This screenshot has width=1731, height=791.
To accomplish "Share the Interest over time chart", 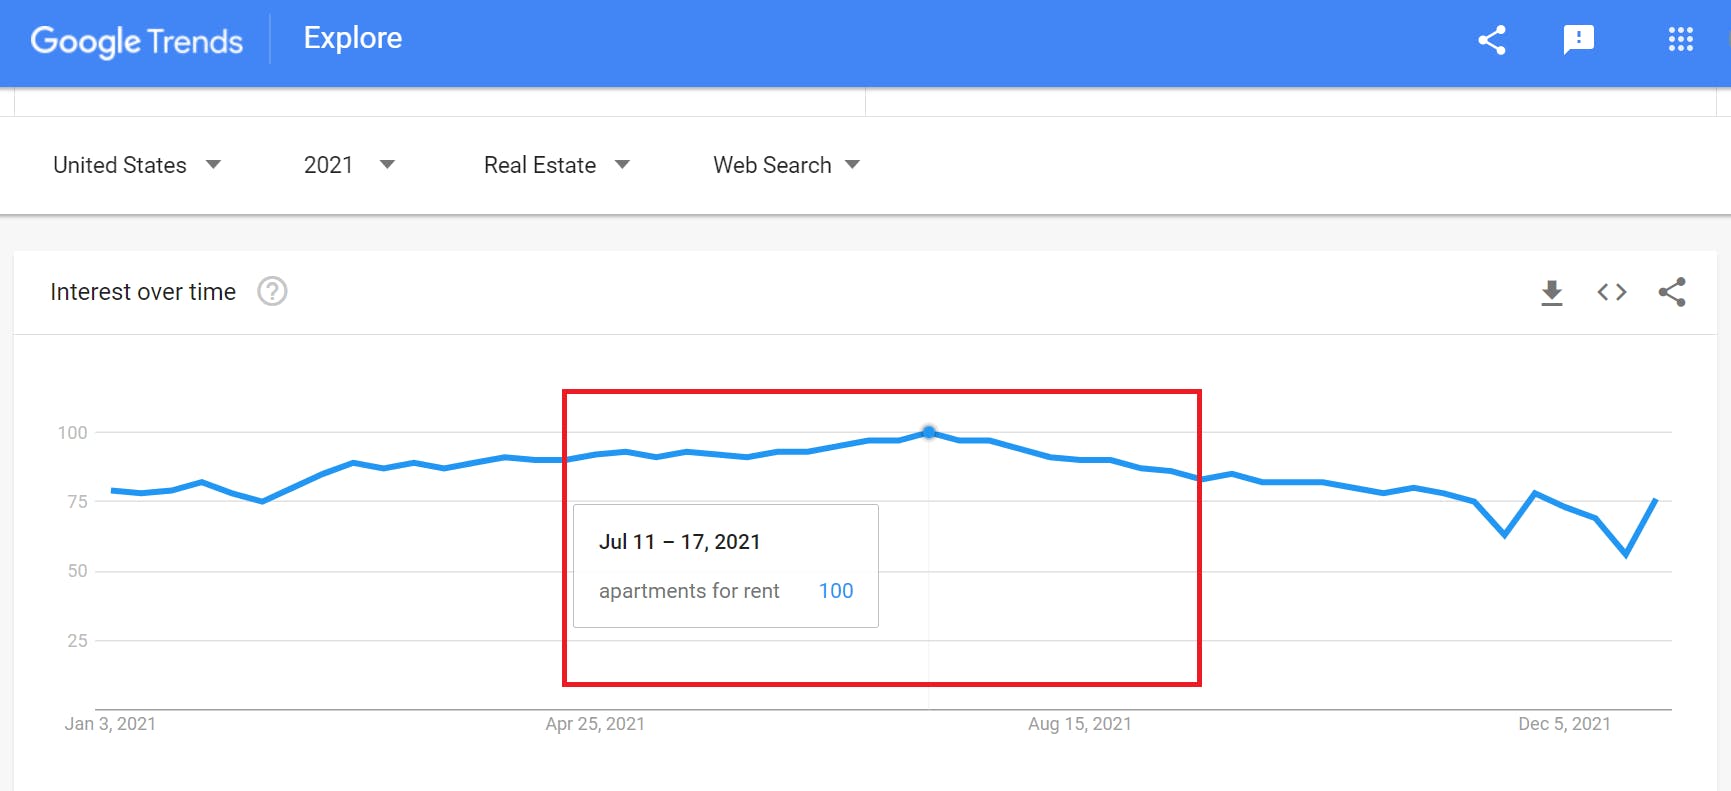I will [x=1672, y=292].
